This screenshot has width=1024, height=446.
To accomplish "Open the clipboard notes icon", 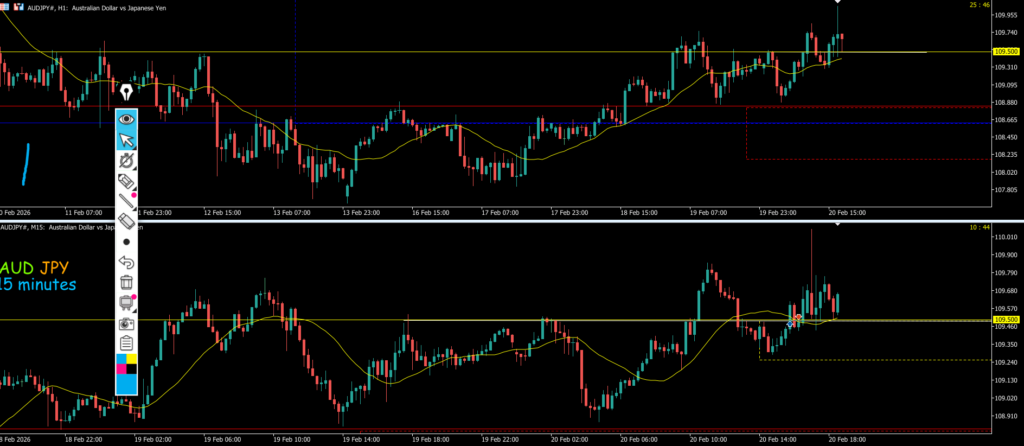I will (x=127, y=343).
